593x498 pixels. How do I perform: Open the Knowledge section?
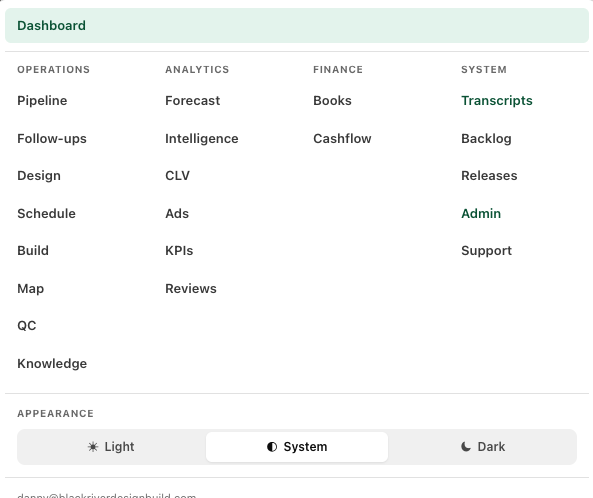point(52,363)
